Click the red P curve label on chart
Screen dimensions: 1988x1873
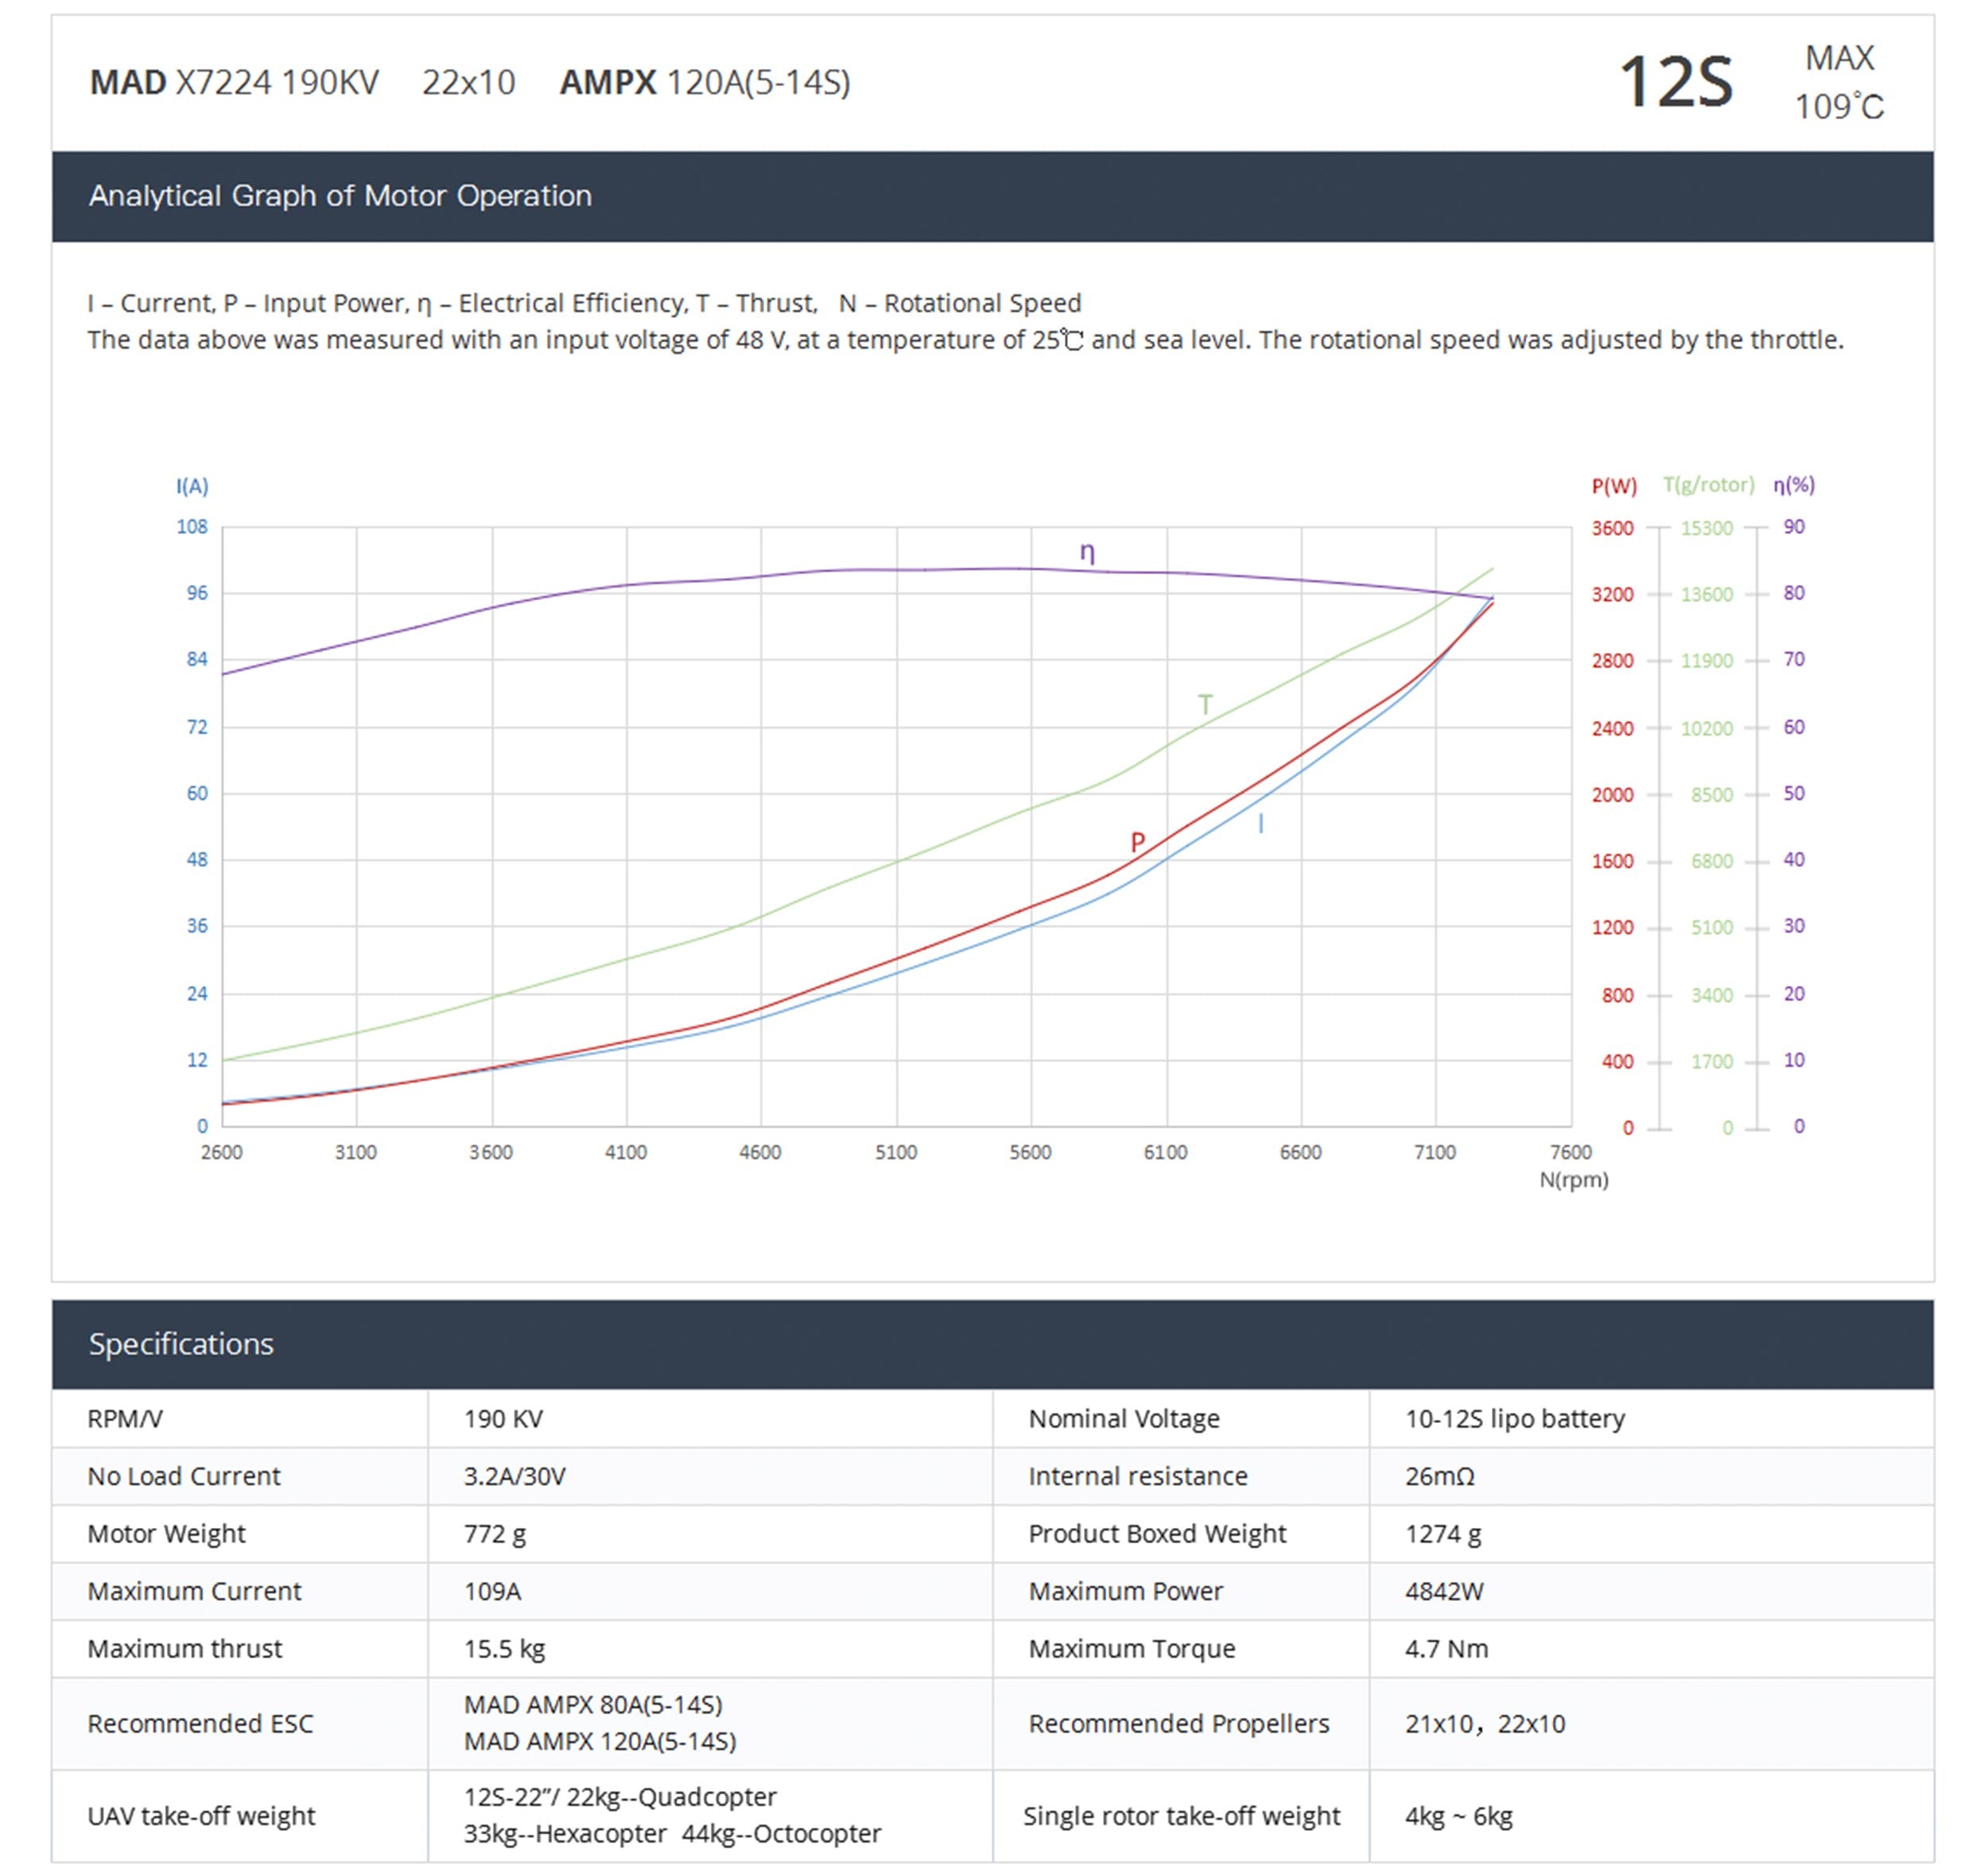point(1137,842)
